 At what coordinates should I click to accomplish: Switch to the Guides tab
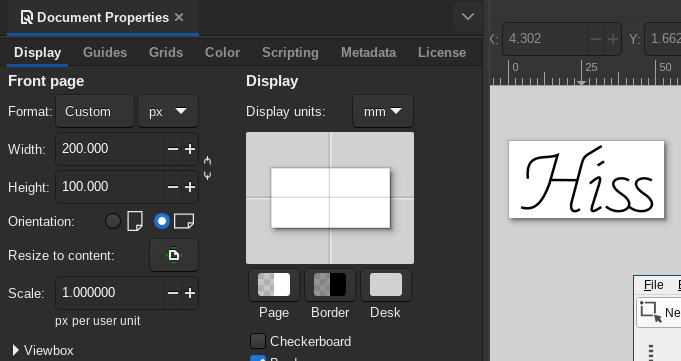(x=105, y=53)
